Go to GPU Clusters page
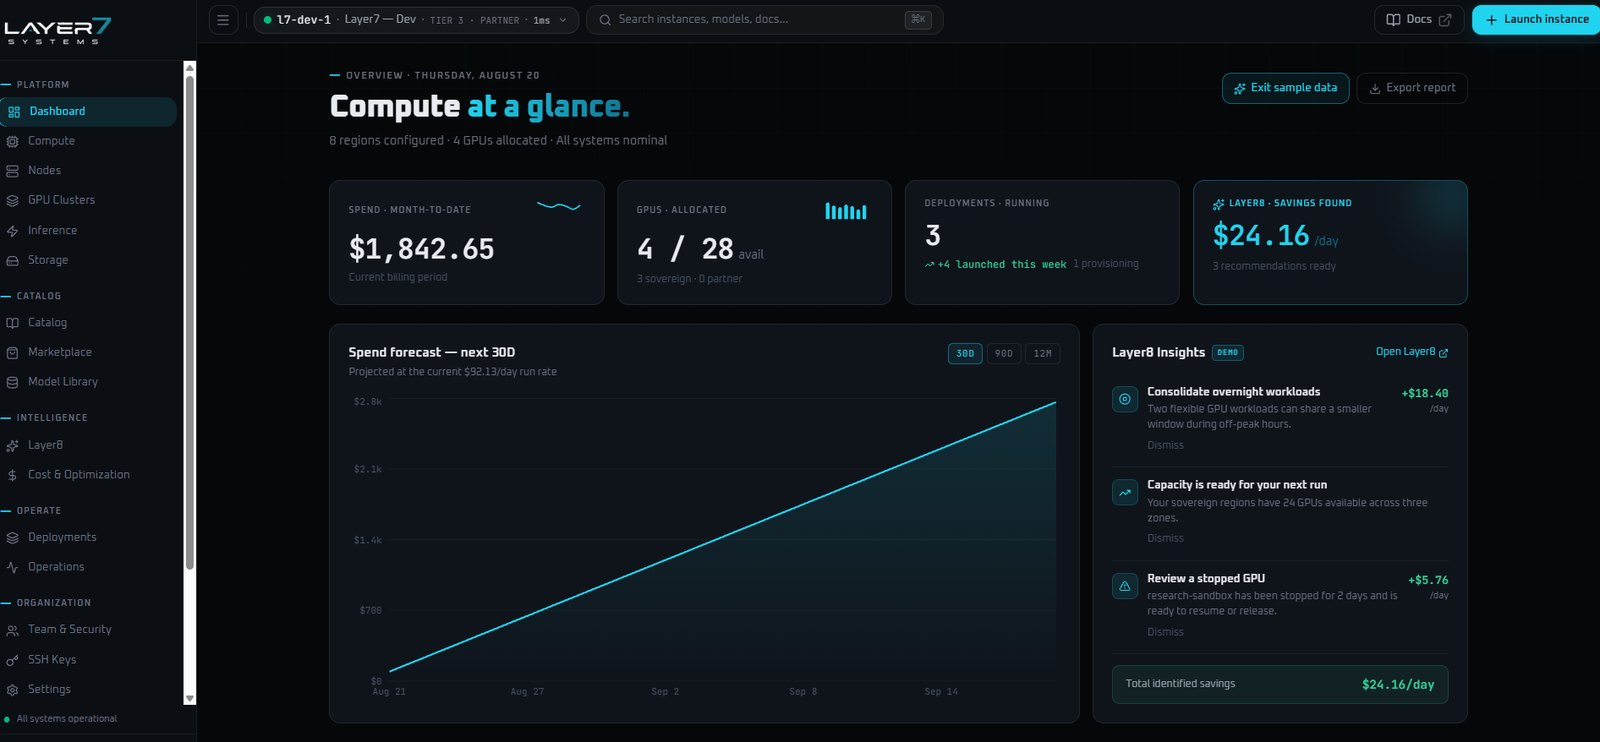This screenshot has height=742, width=1600. pos(88,200)
